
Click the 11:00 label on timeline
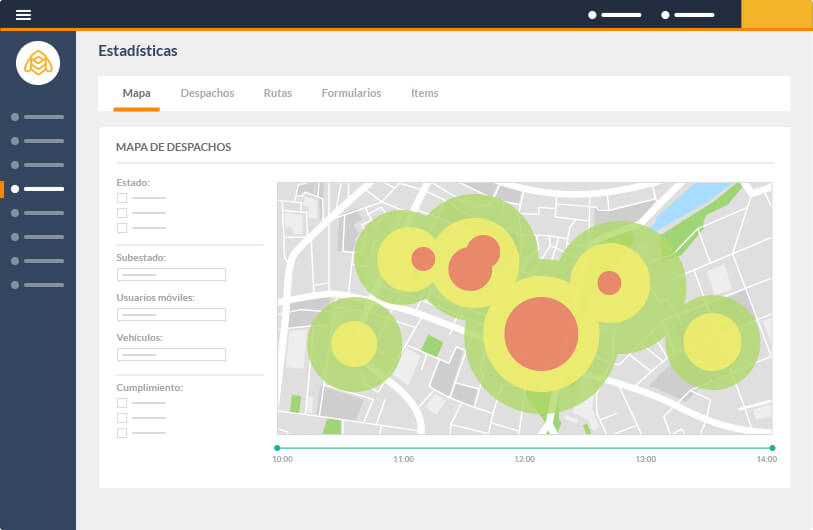pos(403,459)
